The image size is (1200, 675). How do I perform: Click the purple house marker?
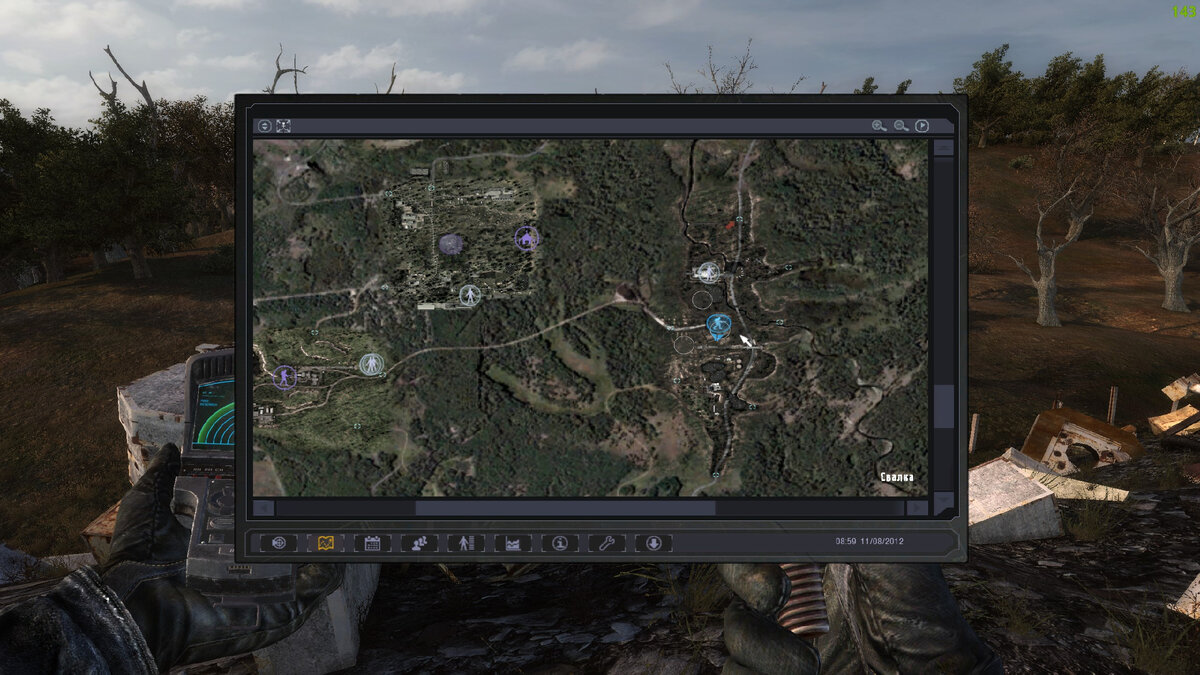pos(526,238)
